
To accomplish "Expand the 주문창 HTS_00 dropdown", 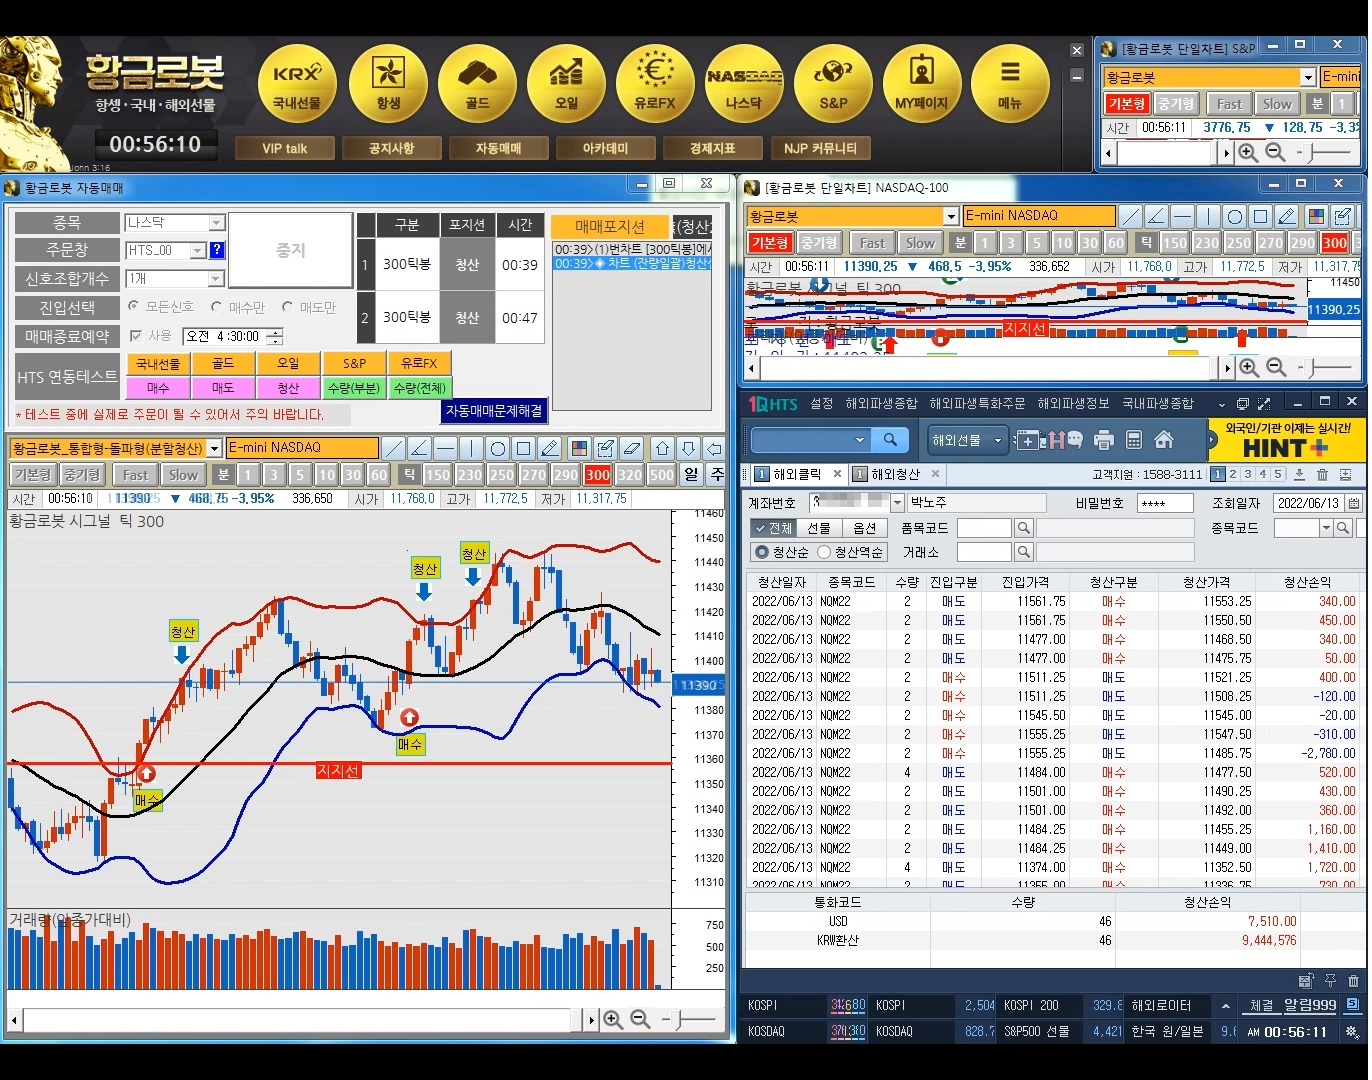I will [x=198, y=251].
